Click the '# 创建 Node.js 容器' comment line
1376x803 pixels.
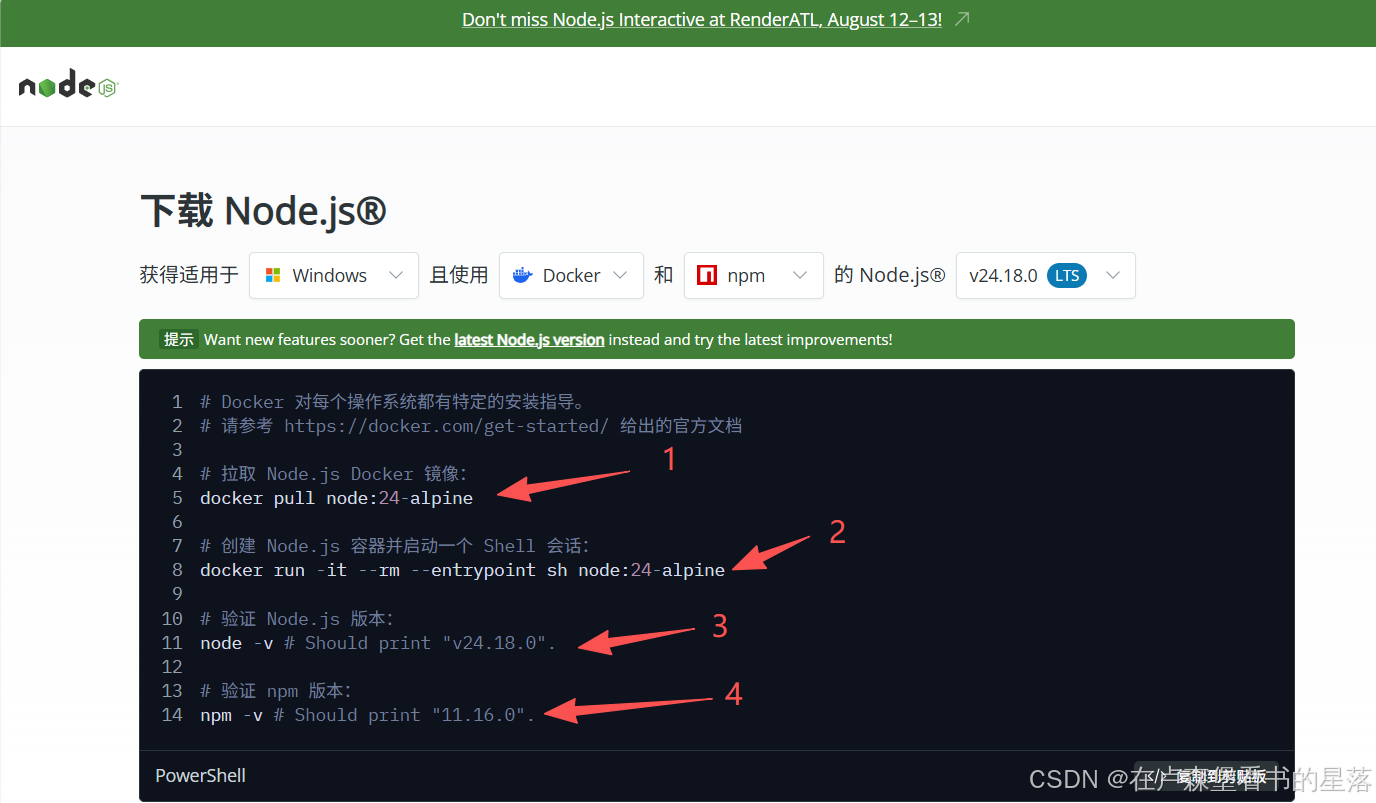(396, 546)
